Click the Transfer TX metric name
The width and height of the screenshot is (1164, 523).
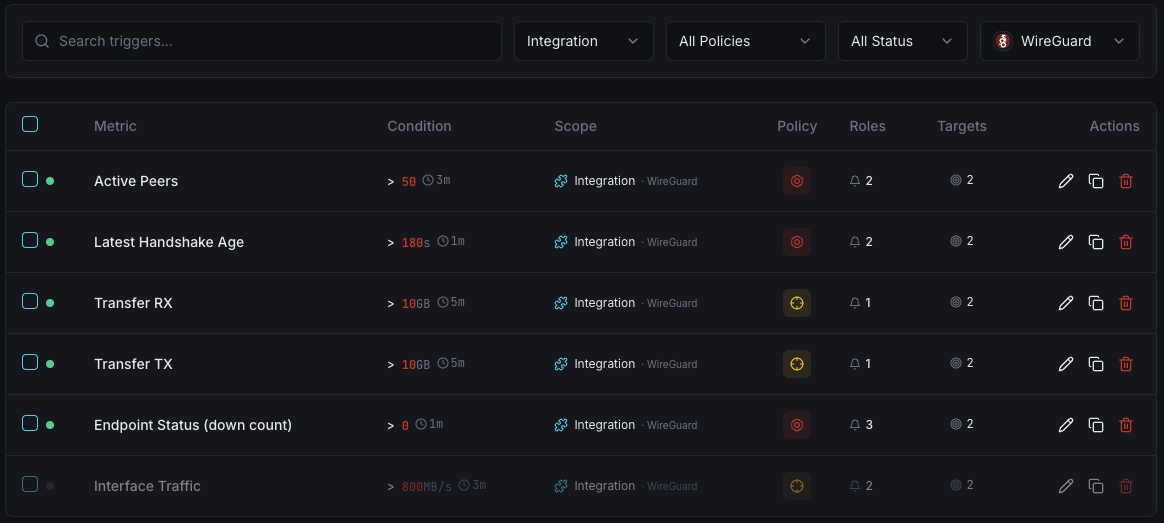(133, 364)
